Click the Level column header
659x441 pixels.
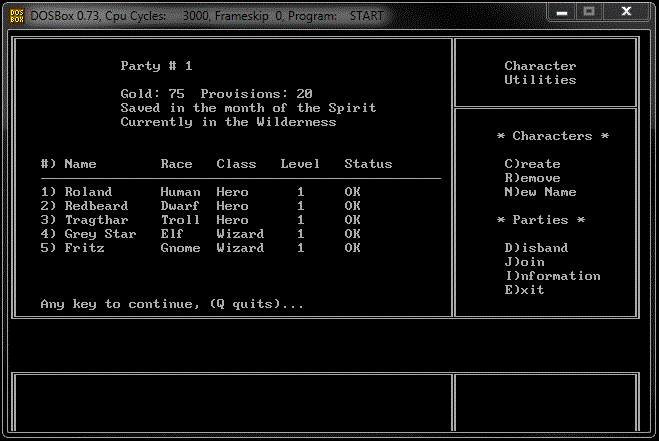[300, 164]
